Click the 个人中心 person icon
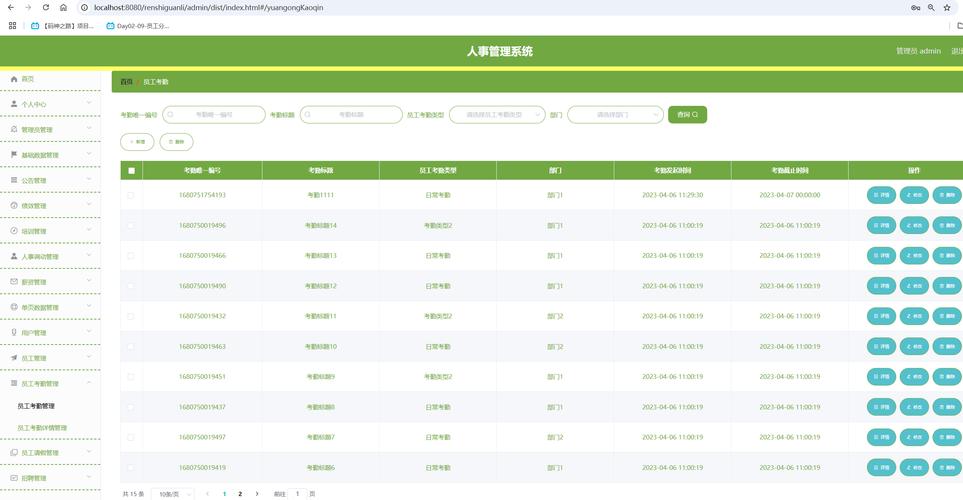Image resolution: width=963 pixels, height=500 pixels. pyautogui.click(x=14, y=104)
